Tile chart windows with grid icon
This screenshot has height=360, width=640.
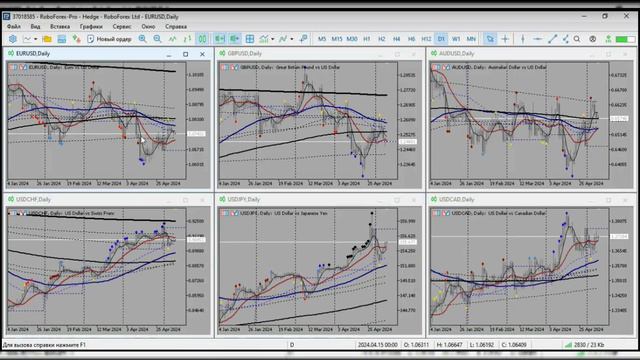click(250, 39)
